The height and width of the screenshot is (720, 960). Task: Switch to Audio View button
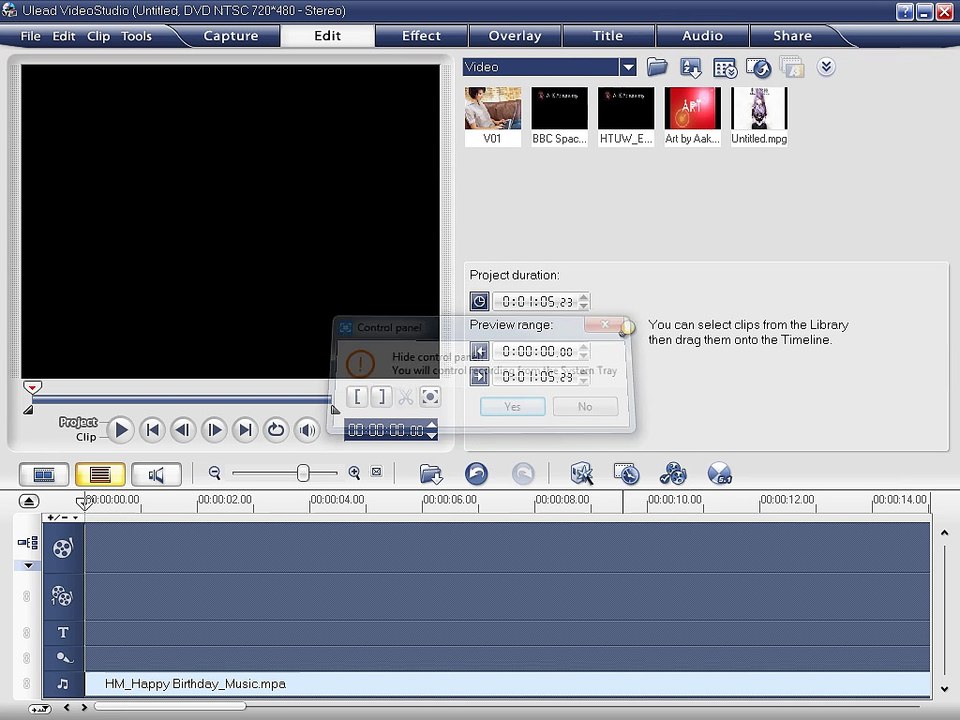tap(156, 474)
